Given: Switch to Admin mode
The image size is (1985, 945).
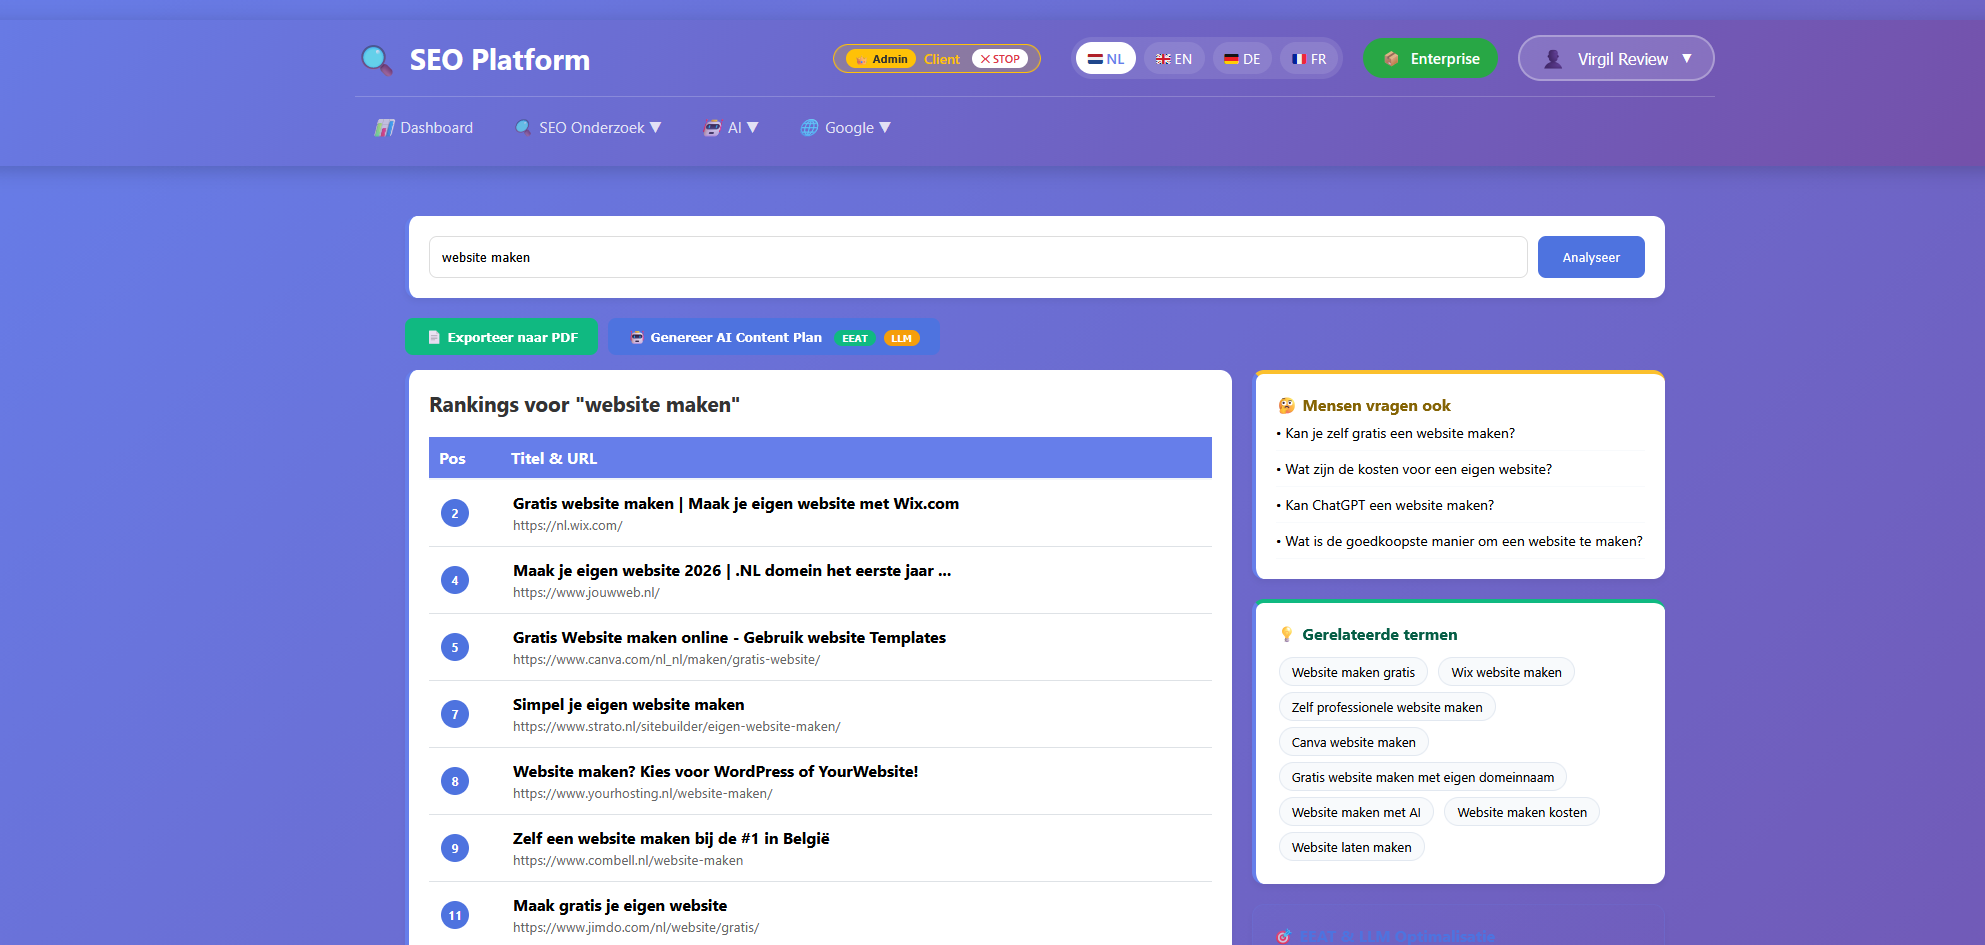Looking at the screenshot, I should tap(881, 59).
